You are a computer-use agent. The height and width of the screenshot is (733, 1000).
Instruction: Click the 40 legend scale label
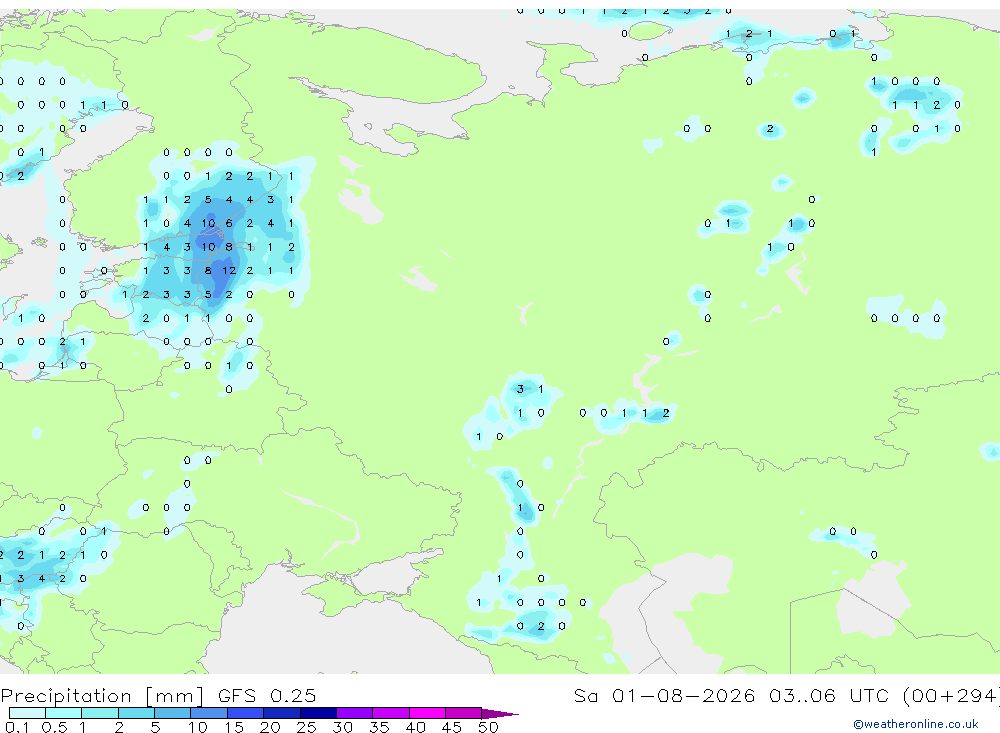pyautogui.click(x=416, y=727)
